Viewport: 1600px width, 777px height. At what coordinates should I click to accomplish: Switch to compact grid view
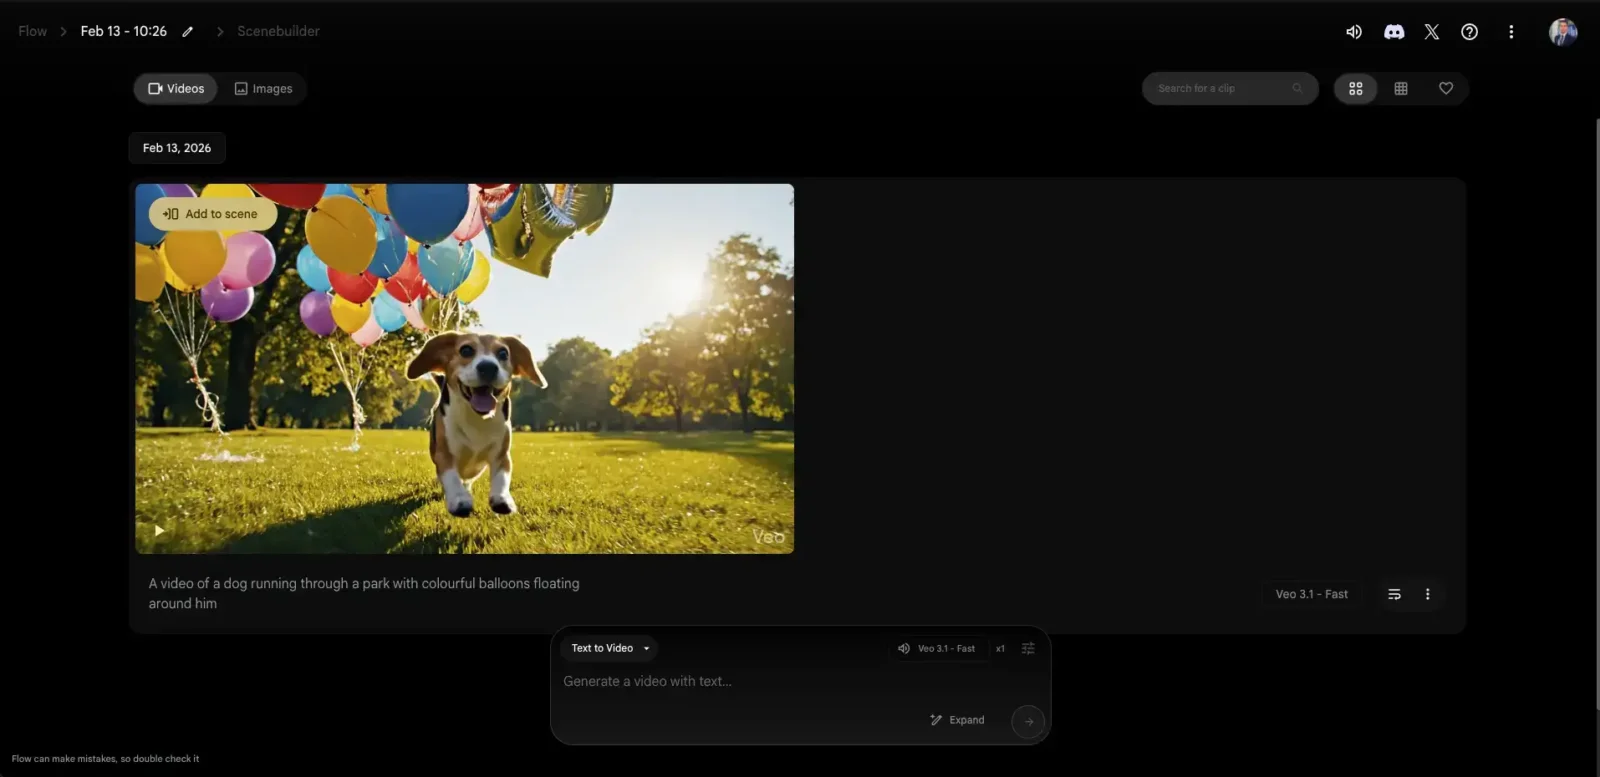1401,88
